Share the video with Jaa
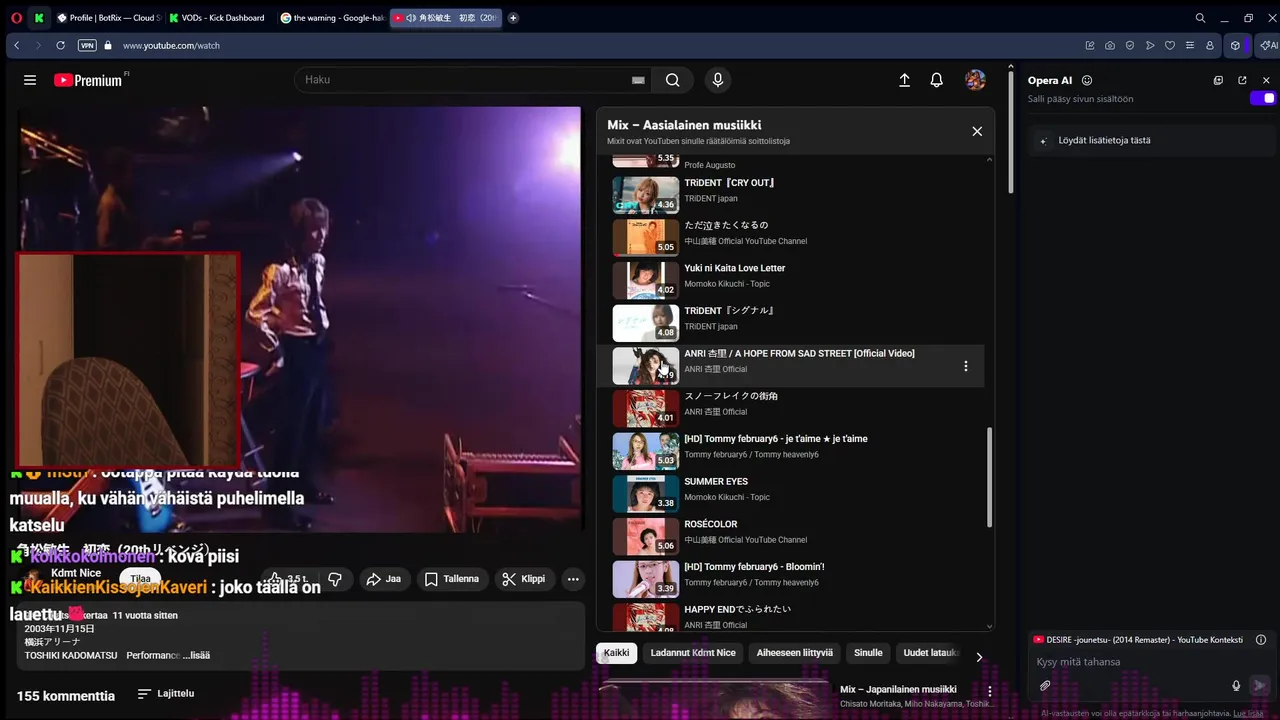 pyautogui.click(x=384, y=579)
